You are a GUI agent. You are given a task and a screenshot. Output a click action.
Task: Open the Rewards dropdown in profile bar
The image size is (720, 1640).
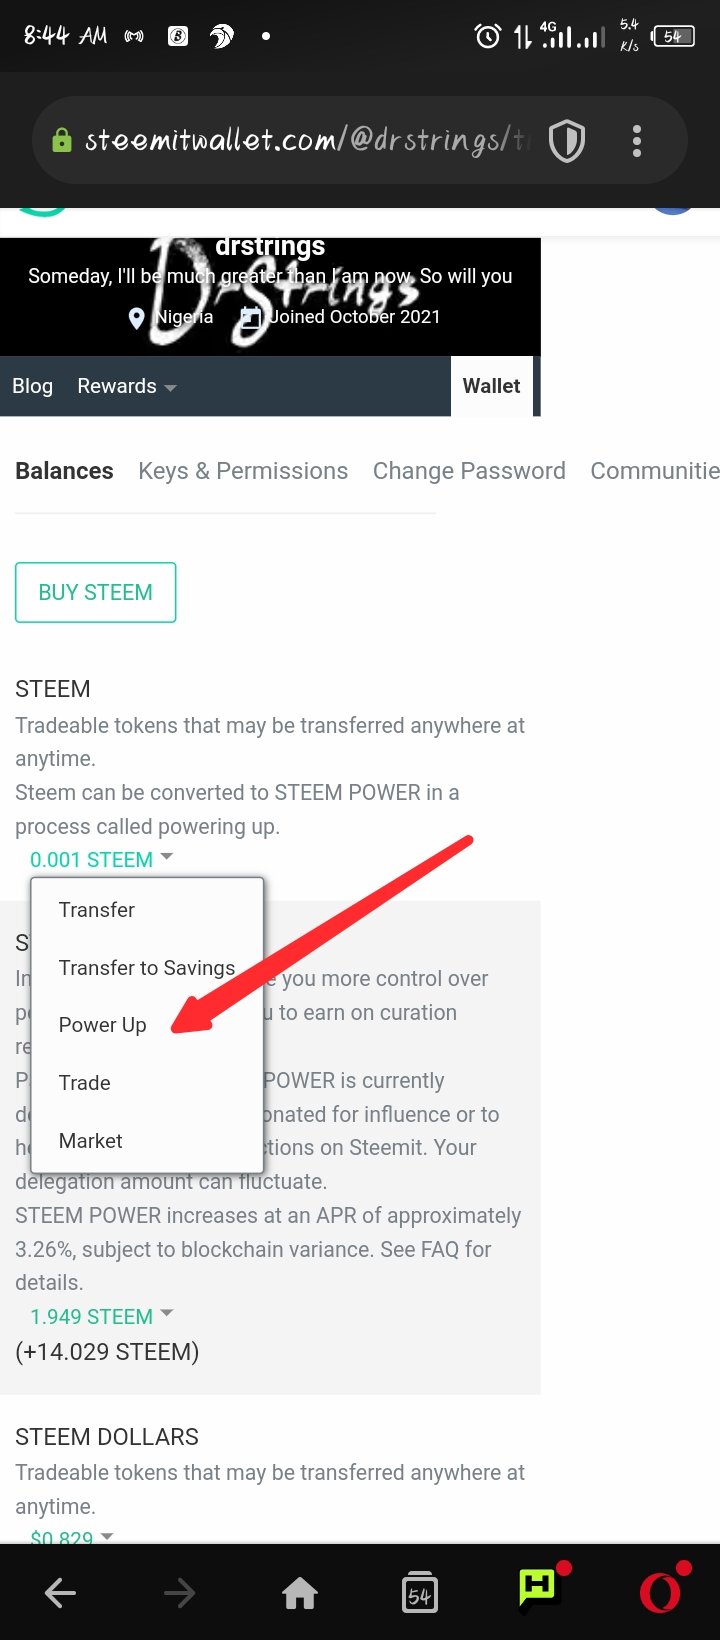126,387
